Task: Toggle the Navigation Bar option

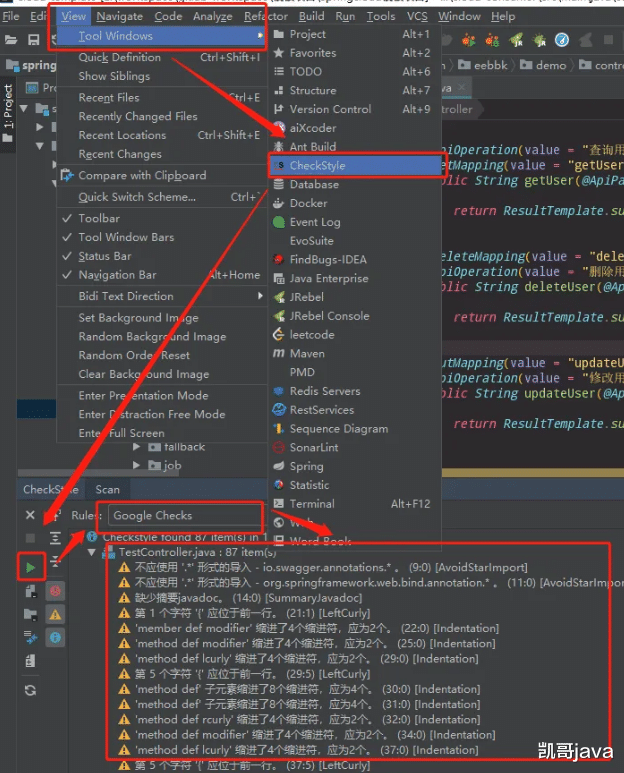Action: coord(162,275)
